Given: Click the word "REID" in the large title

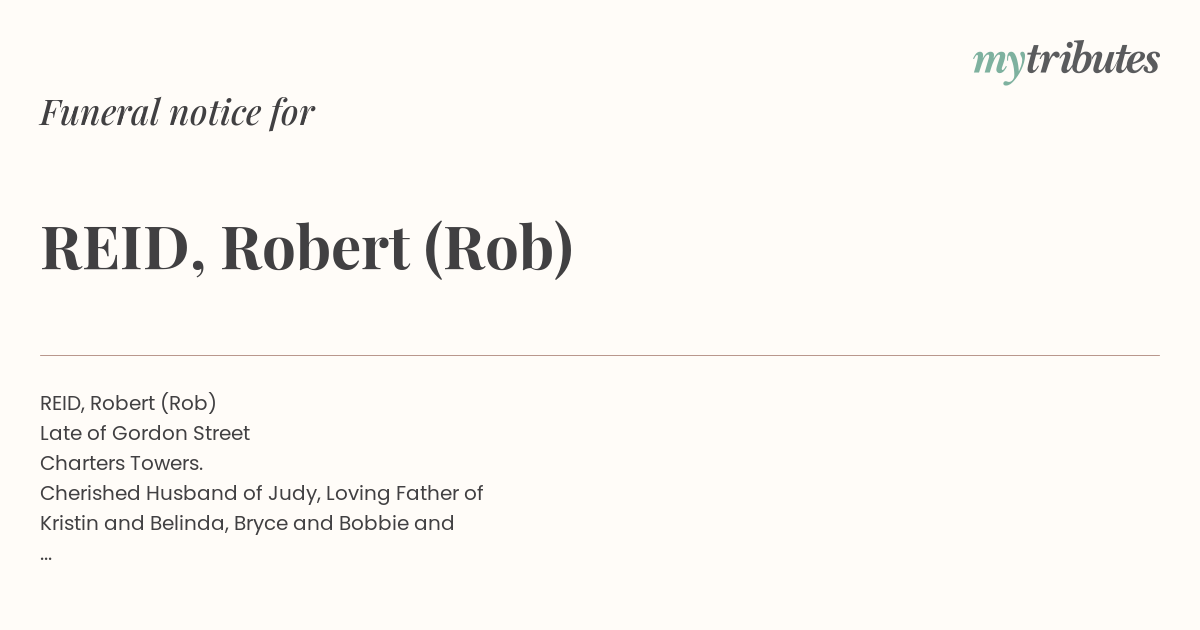Looking at the screenshot, I should [115, 248].
